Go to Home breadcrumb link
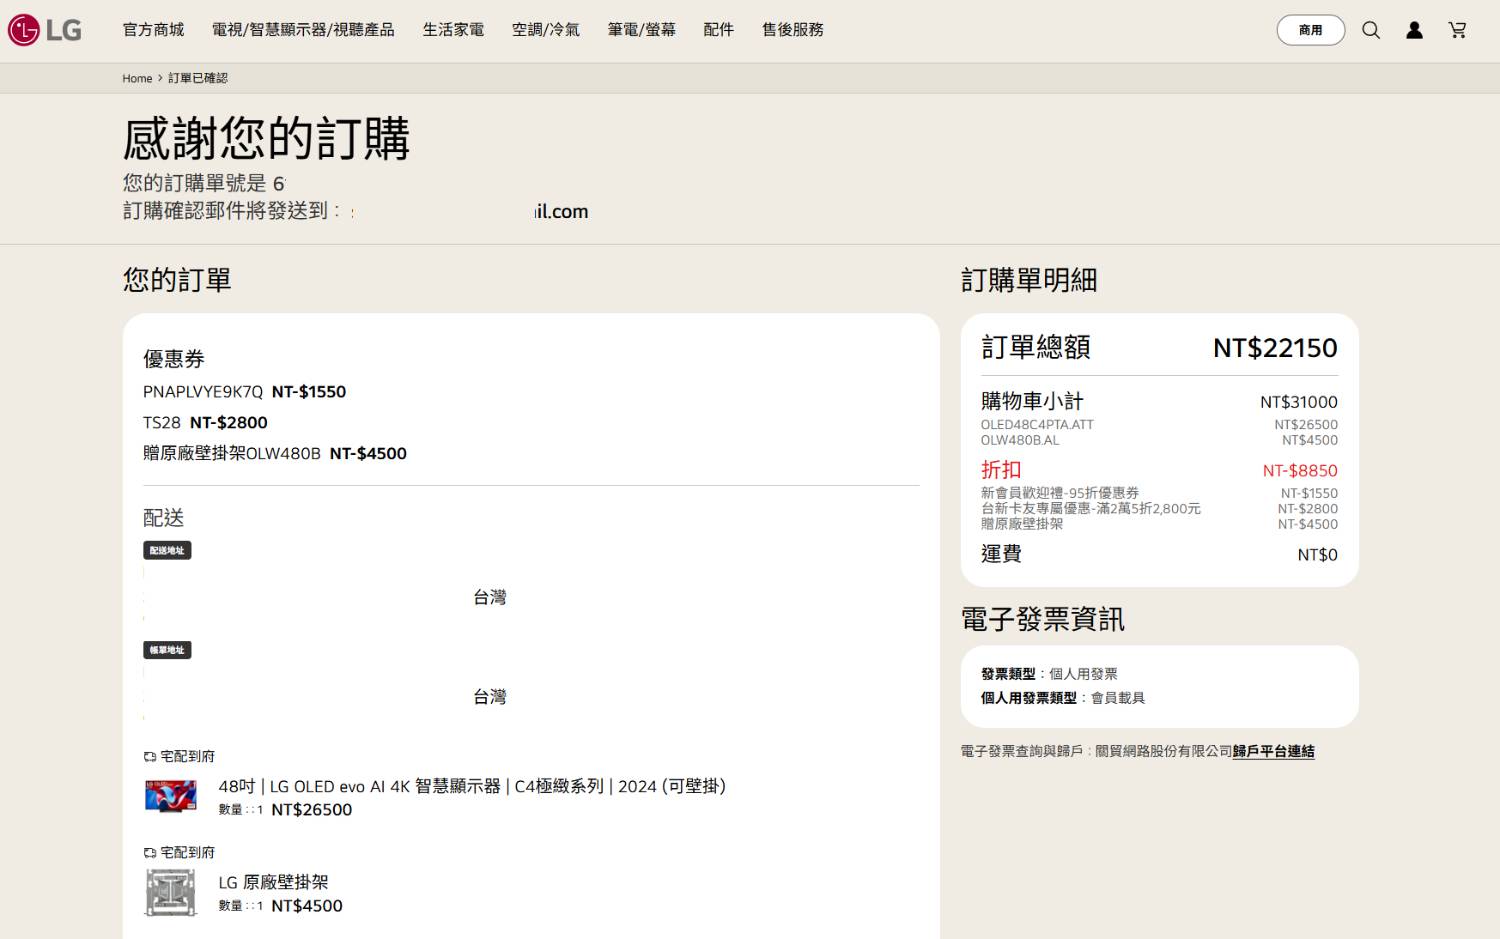Viewport: 1500px width, 939px height. [137, 78]
